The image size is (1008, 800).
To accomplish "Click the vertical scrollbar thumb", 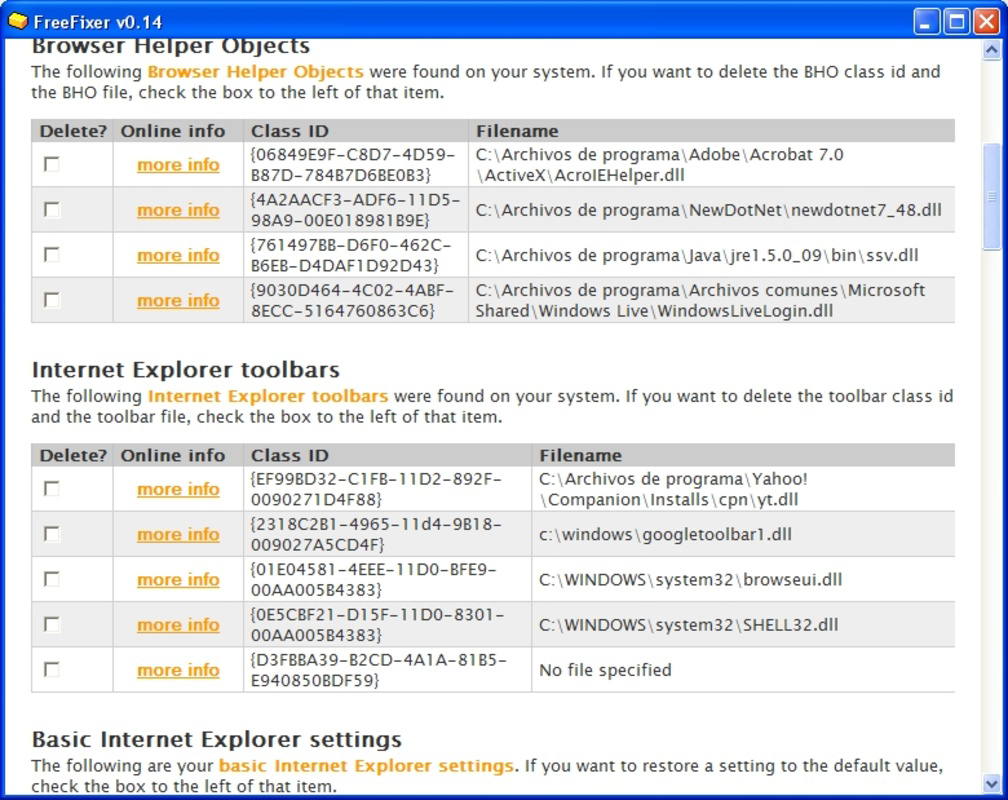I will click(991, 196).
